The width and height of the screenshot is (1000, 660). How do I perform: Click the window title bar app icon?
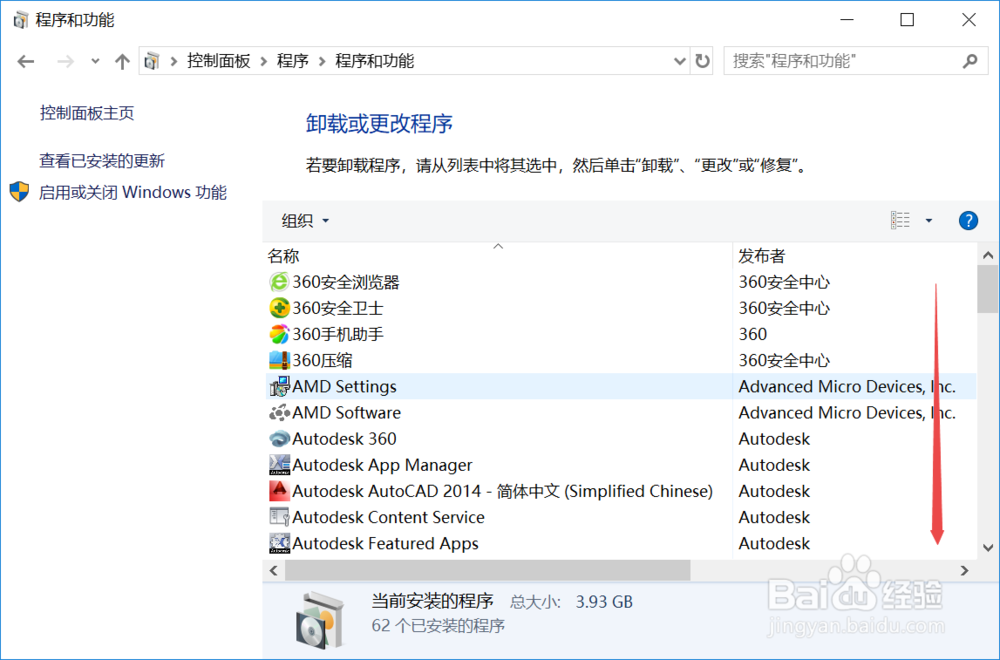pyautogui.click(x=20, y=20)
